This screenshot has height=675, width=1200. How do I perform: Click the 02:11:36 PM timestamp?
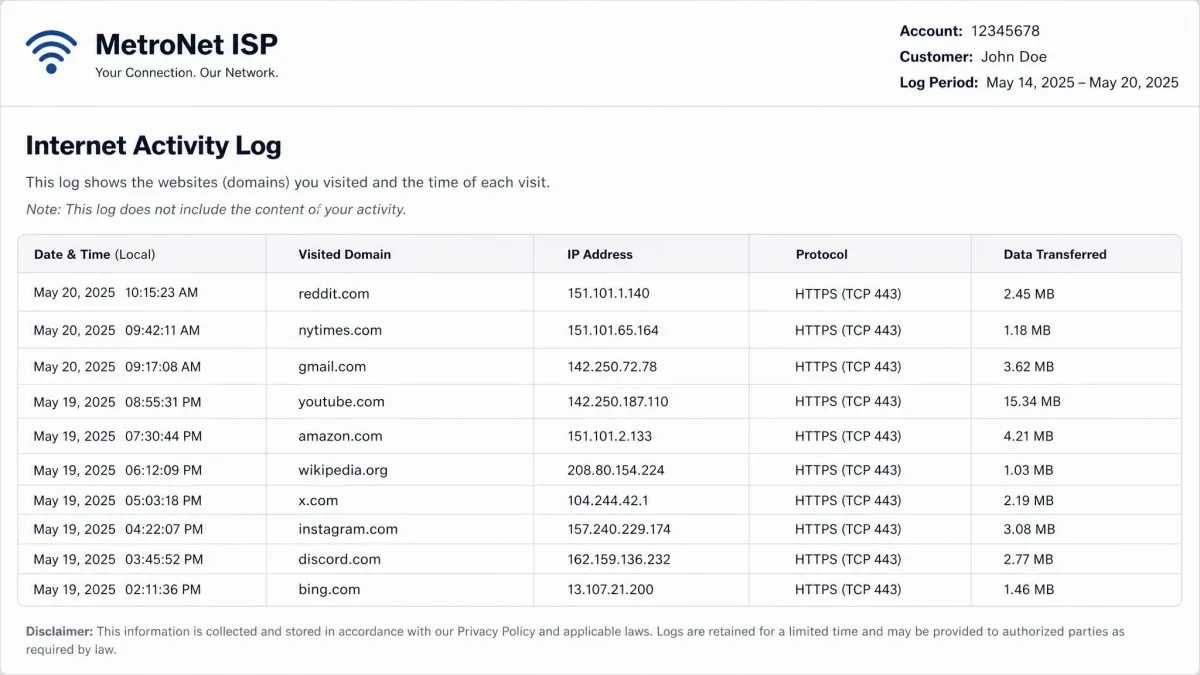162,590
